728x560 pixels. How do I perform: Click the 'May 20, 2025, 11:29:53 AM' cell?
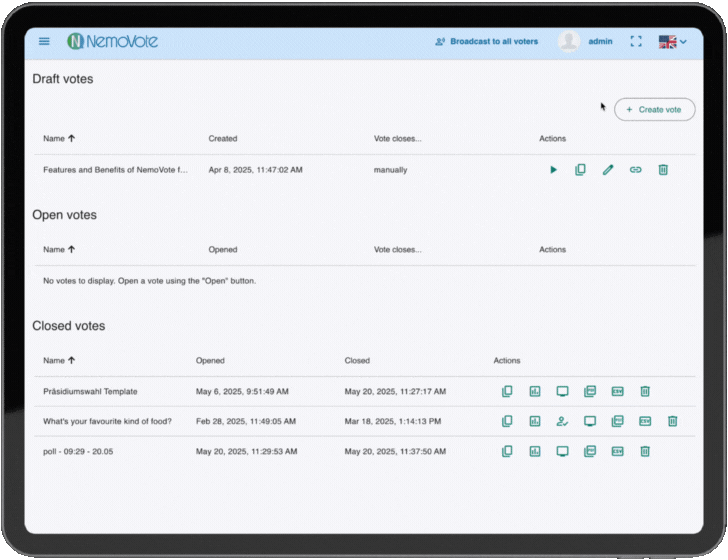247,451
